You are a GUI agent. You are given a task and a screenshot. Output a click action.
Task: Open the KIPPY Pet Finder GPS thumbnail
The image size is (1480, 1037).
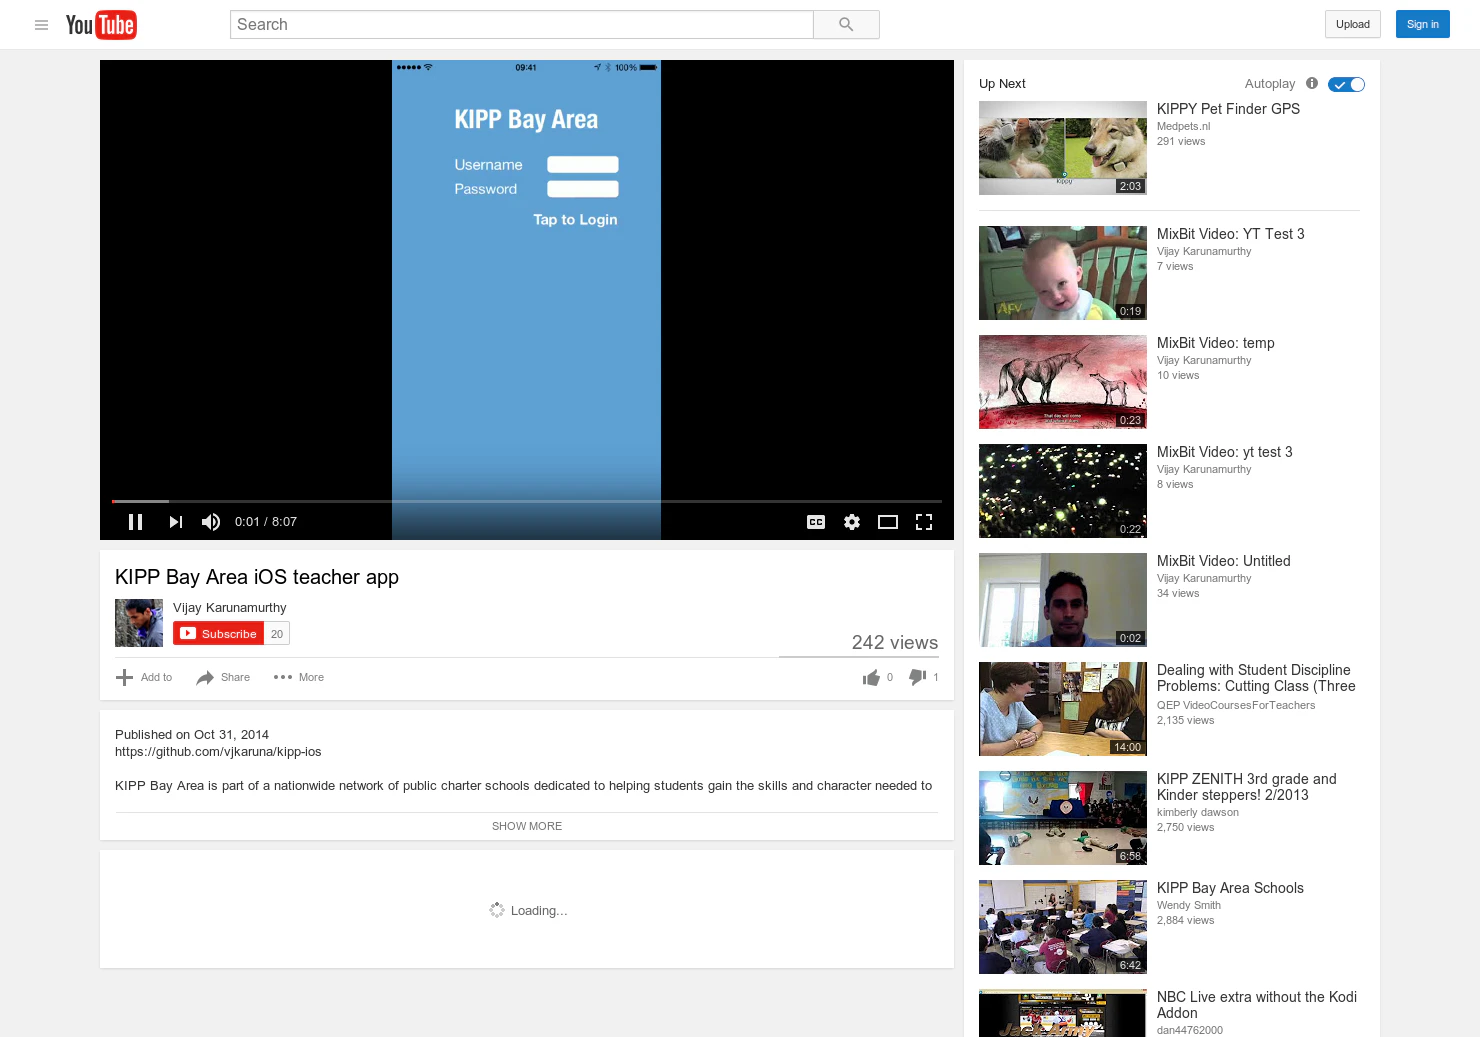coord(1063,148)
